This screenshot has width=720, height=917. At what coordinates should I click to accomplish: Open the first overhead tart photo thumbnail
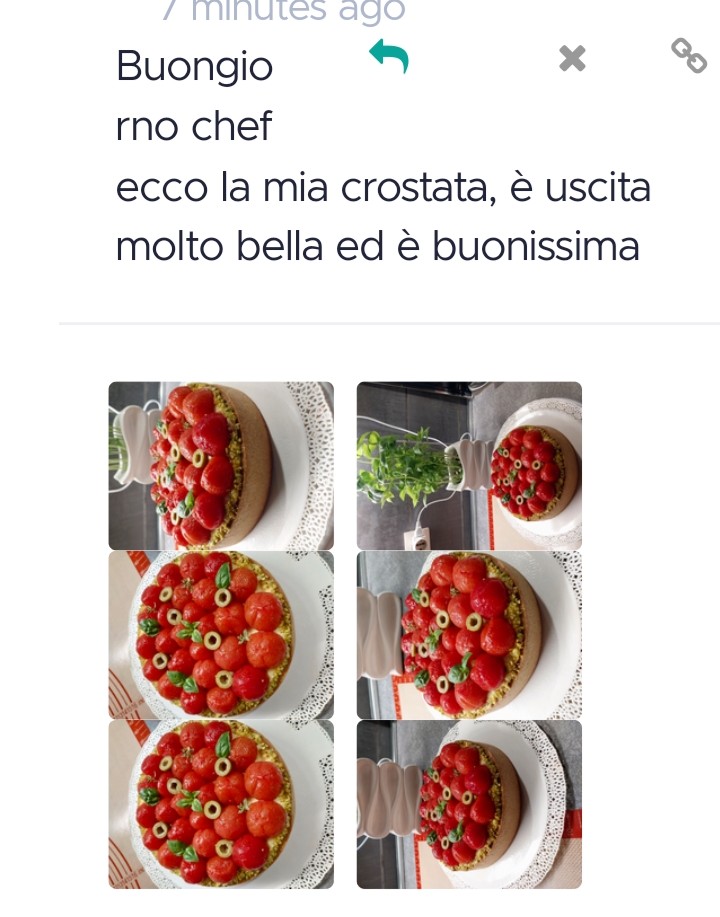[x=221, y=635]
